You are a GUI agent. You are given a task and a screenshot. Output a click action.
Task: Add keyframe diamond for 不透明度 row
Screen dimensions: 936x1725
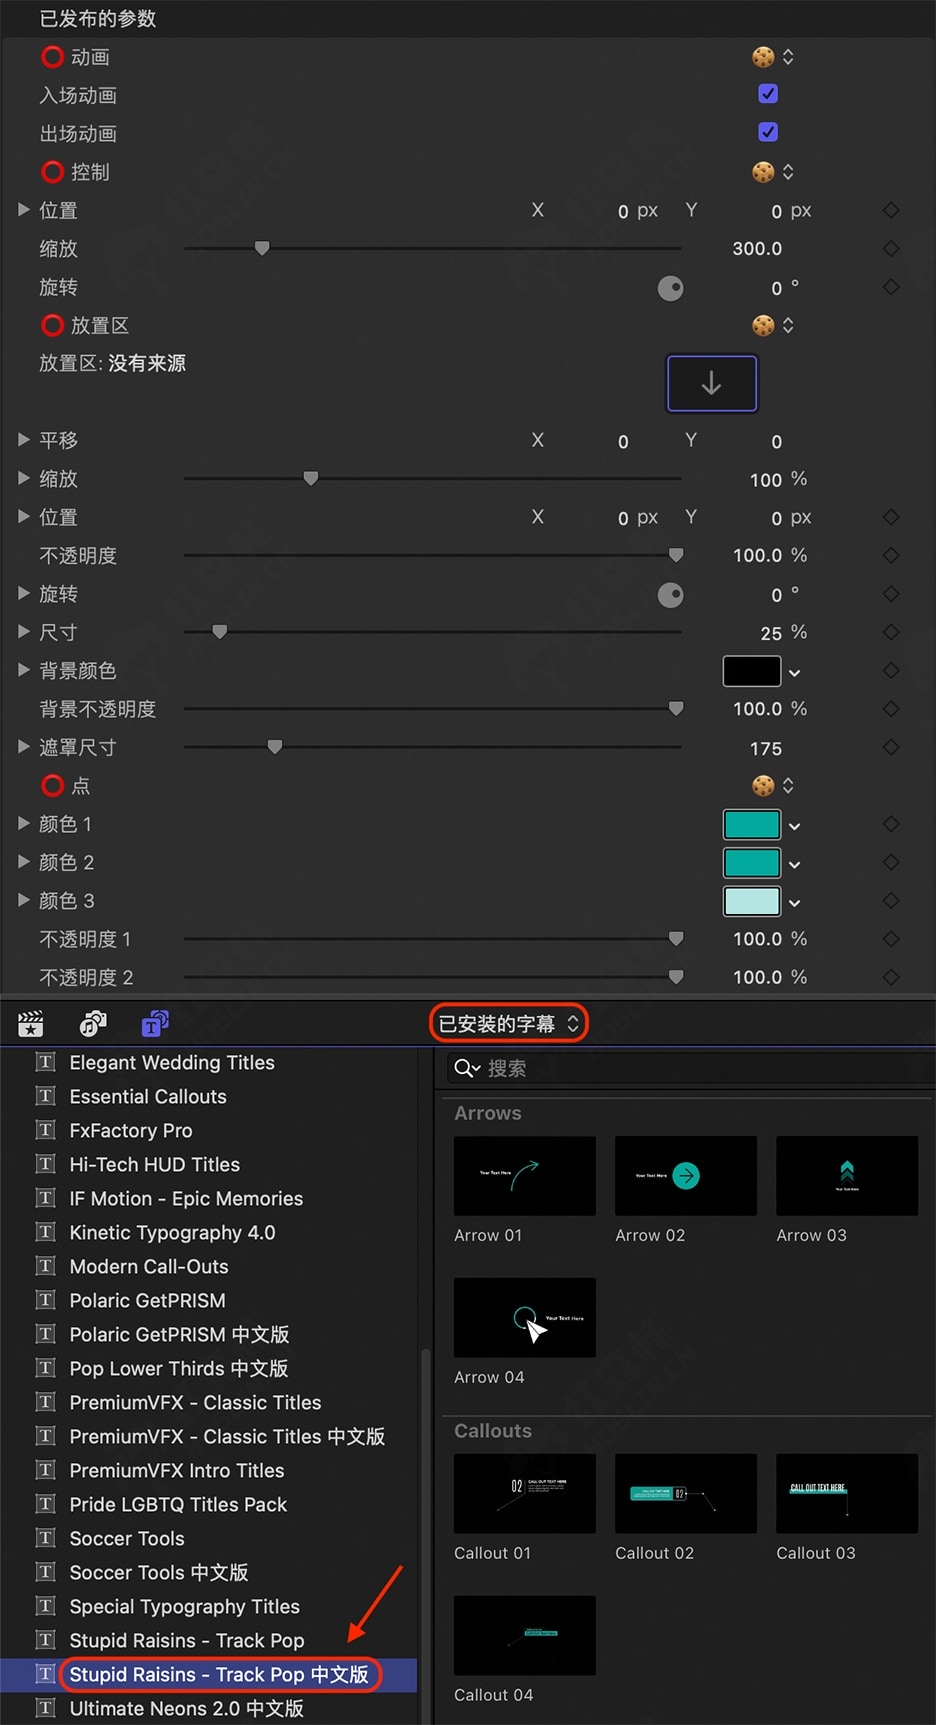pos(891,555)
